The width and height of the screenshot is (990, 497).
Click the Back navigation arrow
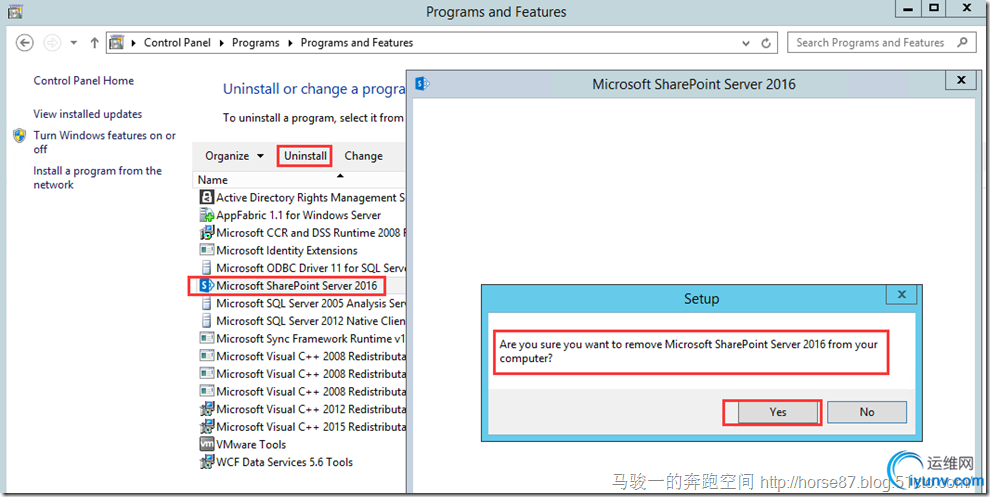click(x=24, y=43)
